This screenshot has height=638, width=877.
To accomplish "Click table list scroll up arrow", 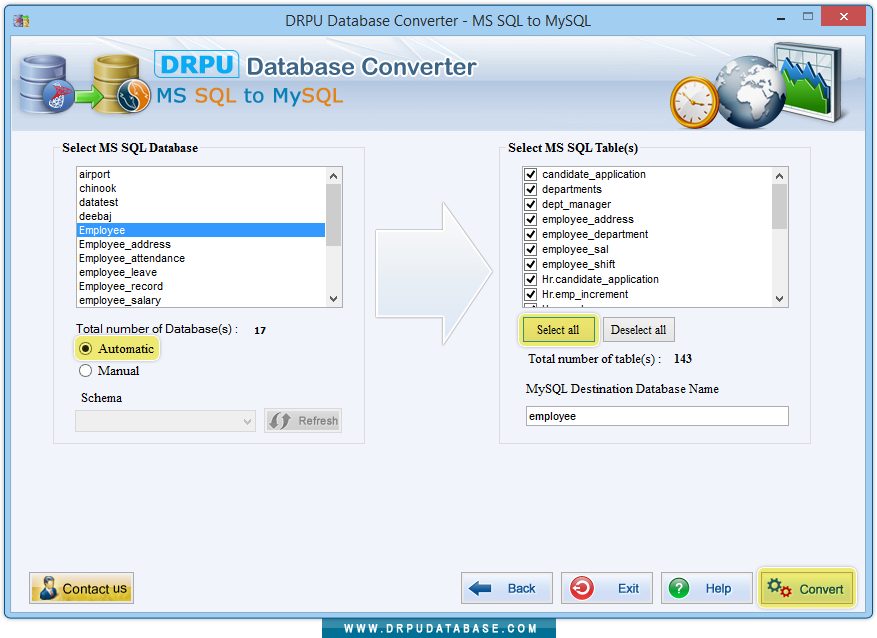I will click(x=779, y=176).
